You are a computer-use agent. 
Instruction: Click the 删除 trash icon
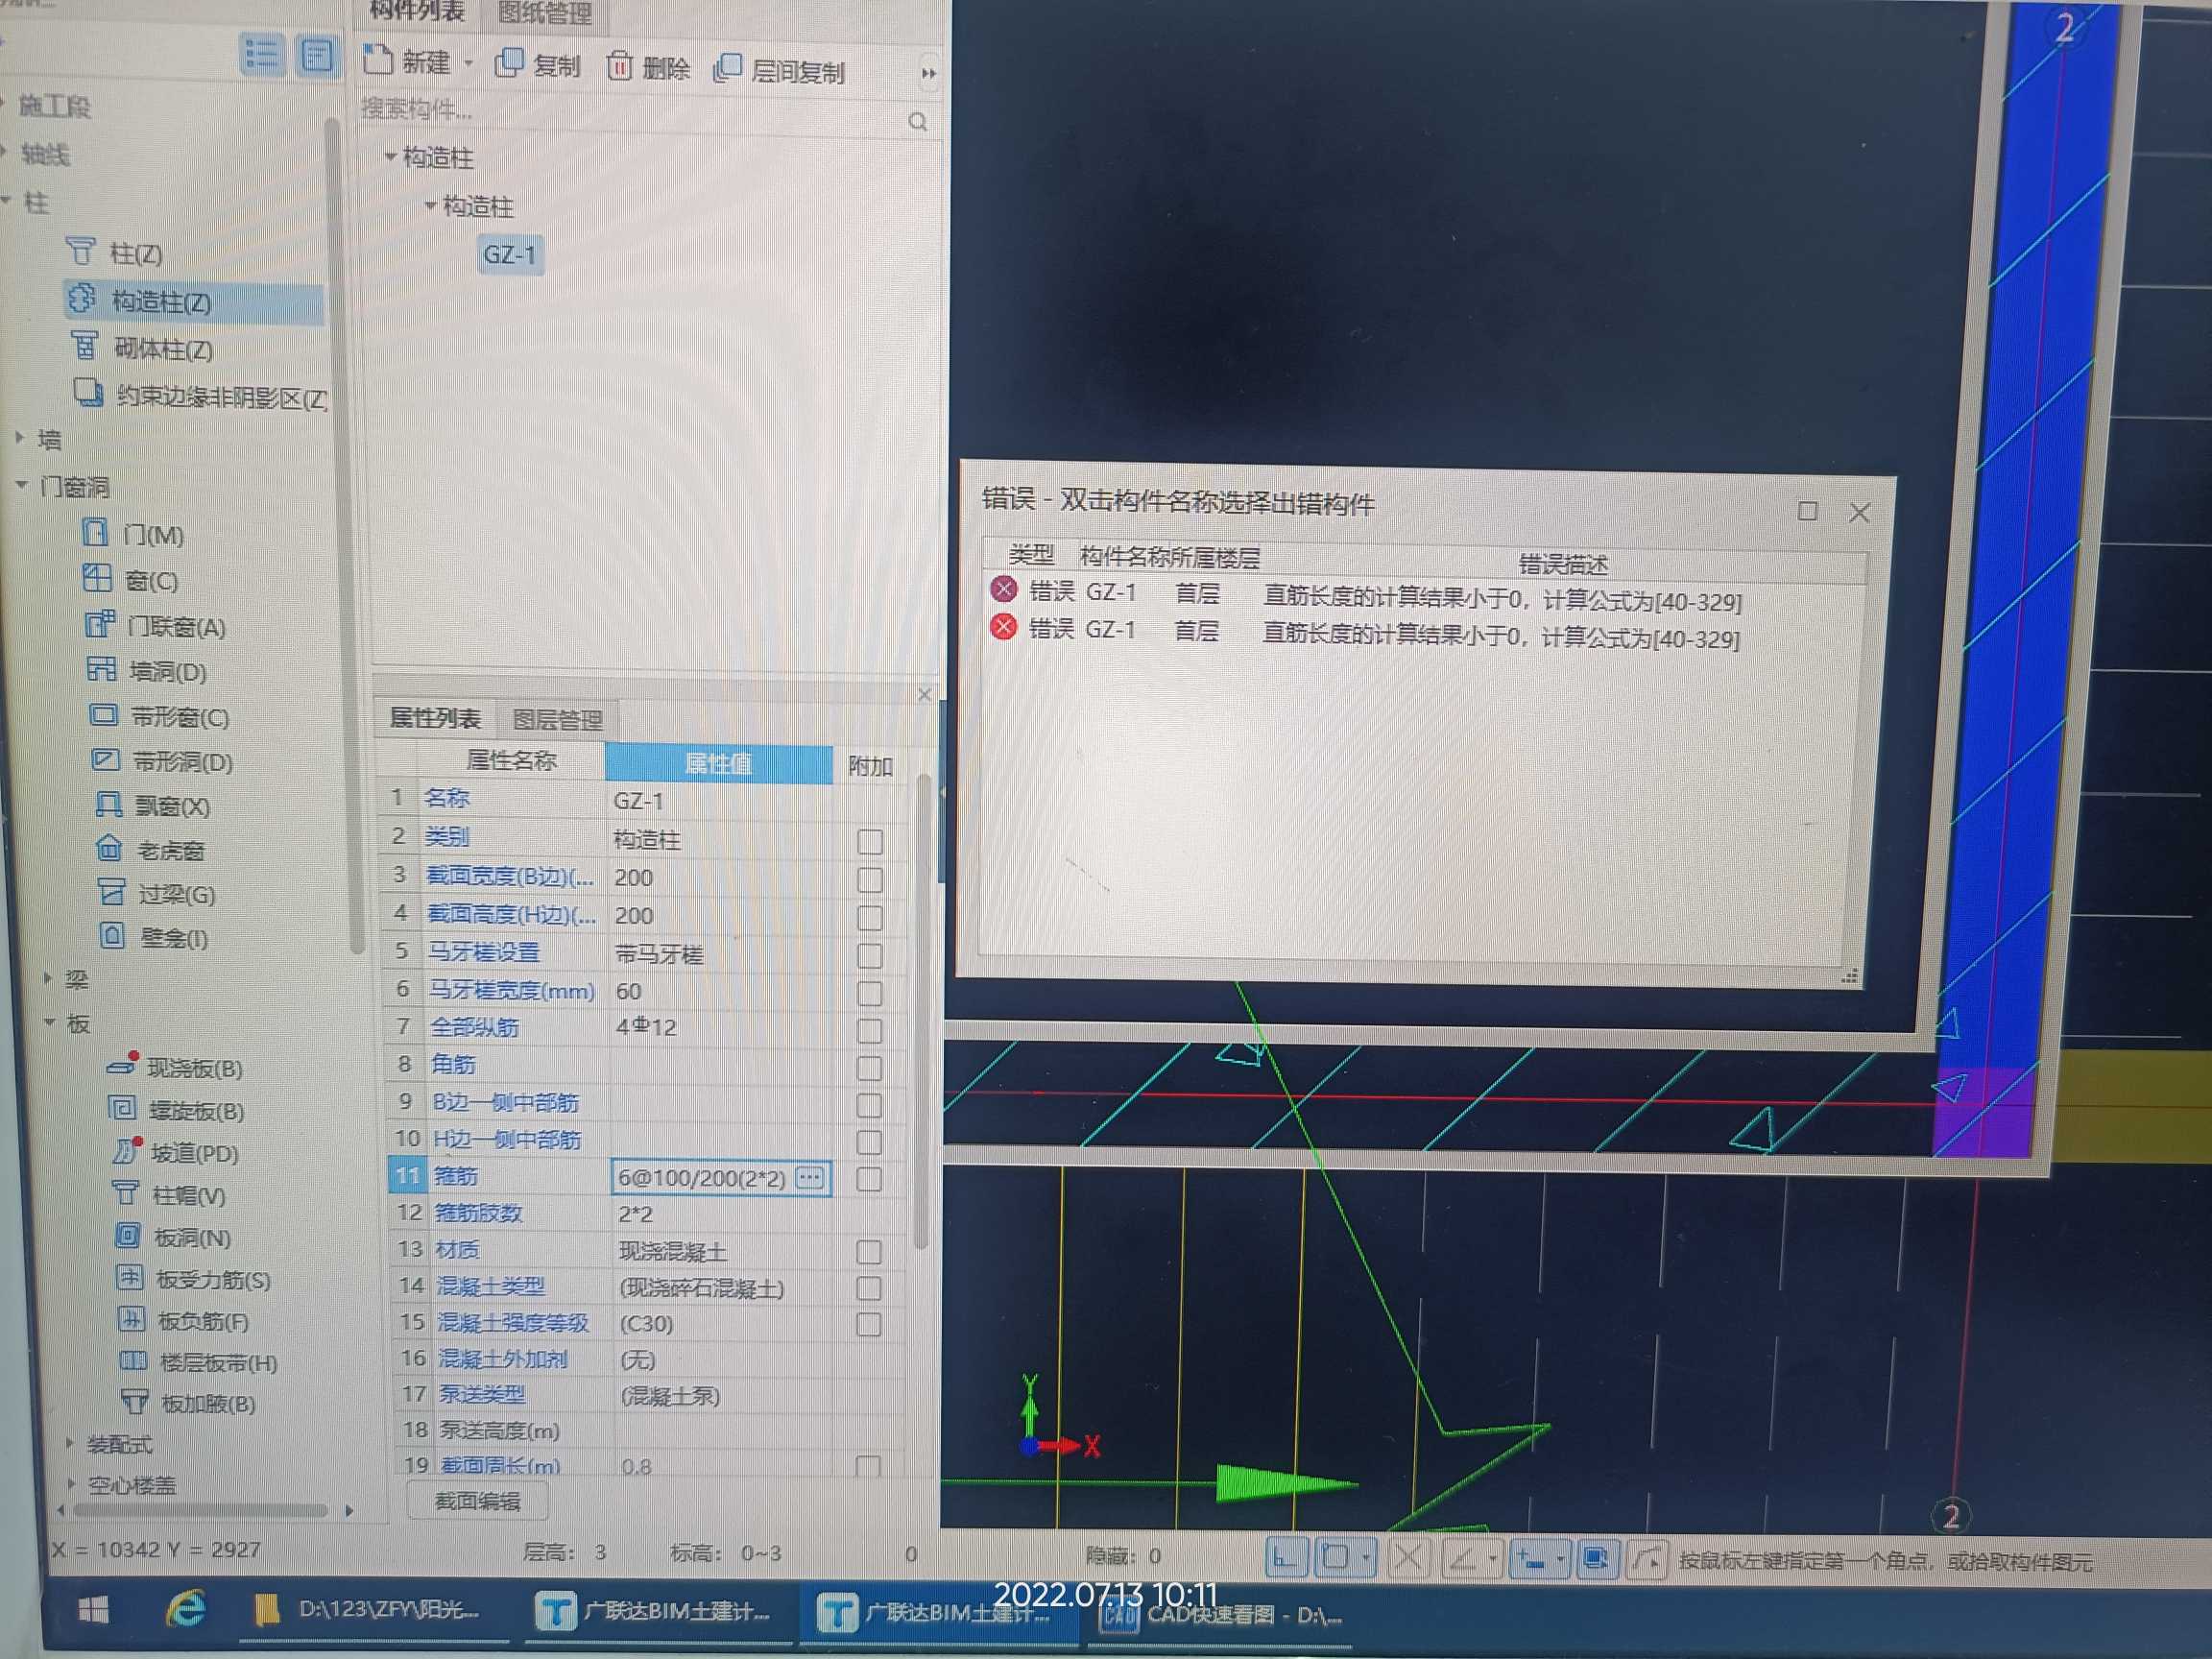coord(619,66)
